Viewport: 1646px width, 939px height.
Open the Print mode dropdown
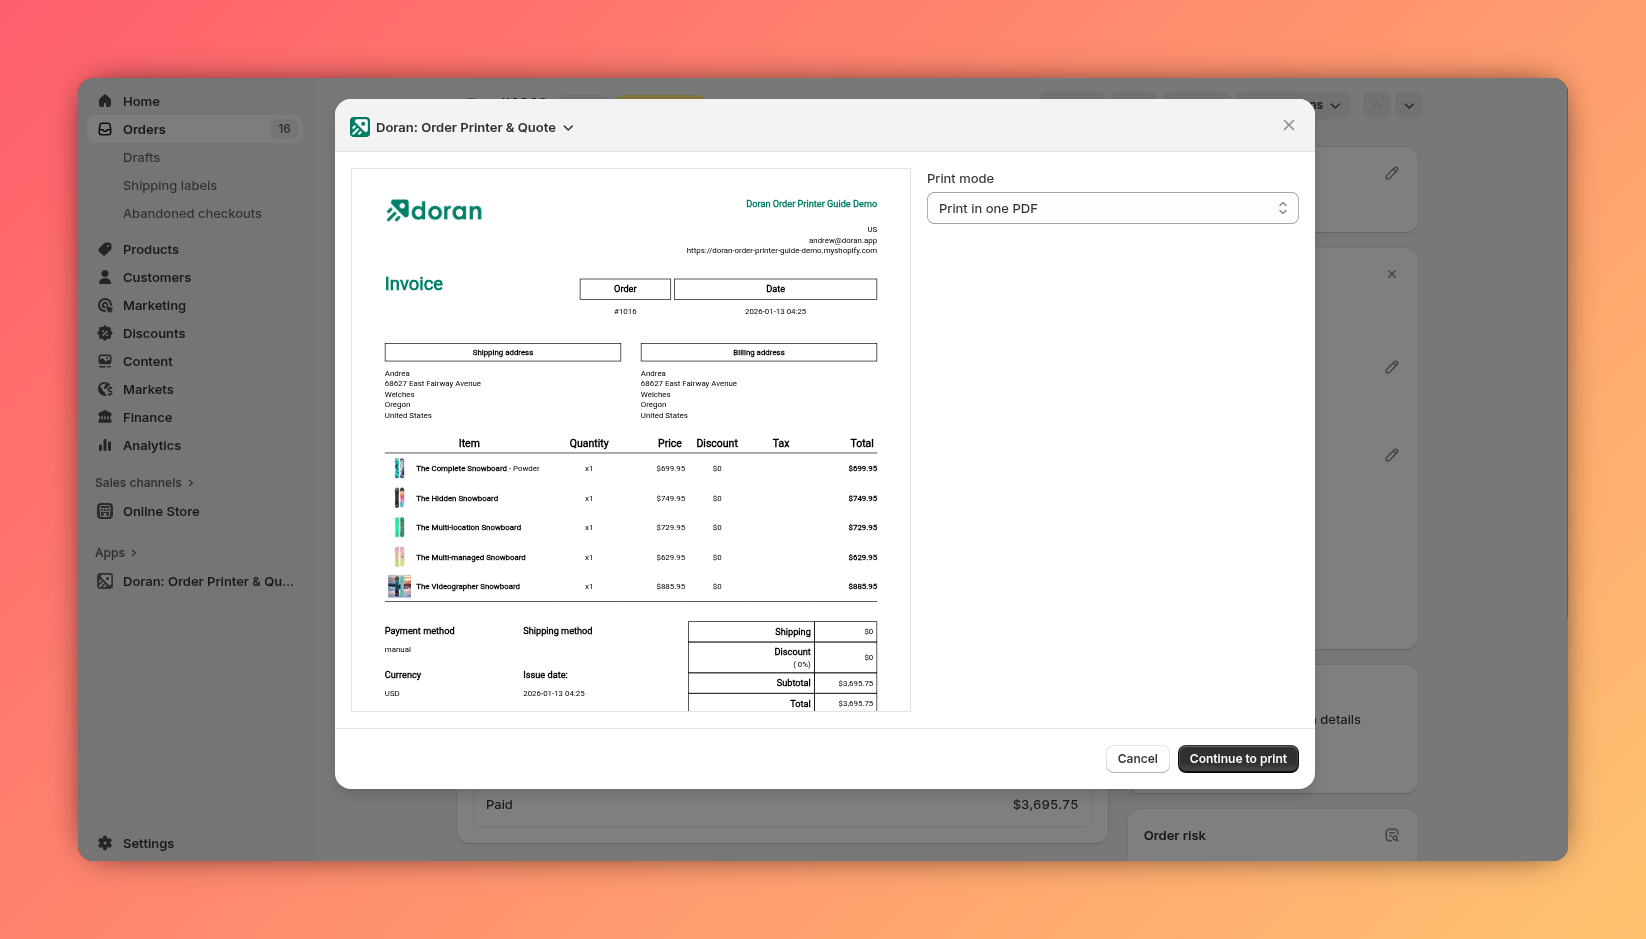coord(1113,208)
